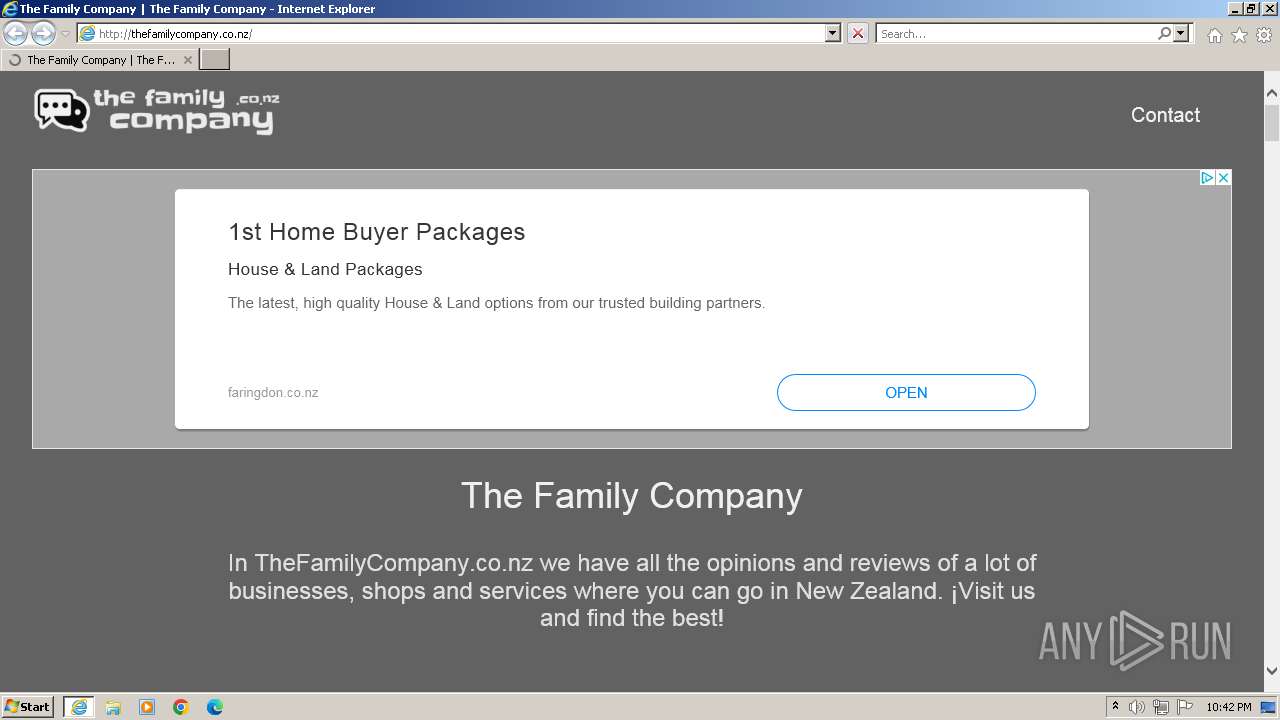Open File Explorer from taskbar
The height and width of the screenshot is (720, 1280).
click(x=113, y=707)
